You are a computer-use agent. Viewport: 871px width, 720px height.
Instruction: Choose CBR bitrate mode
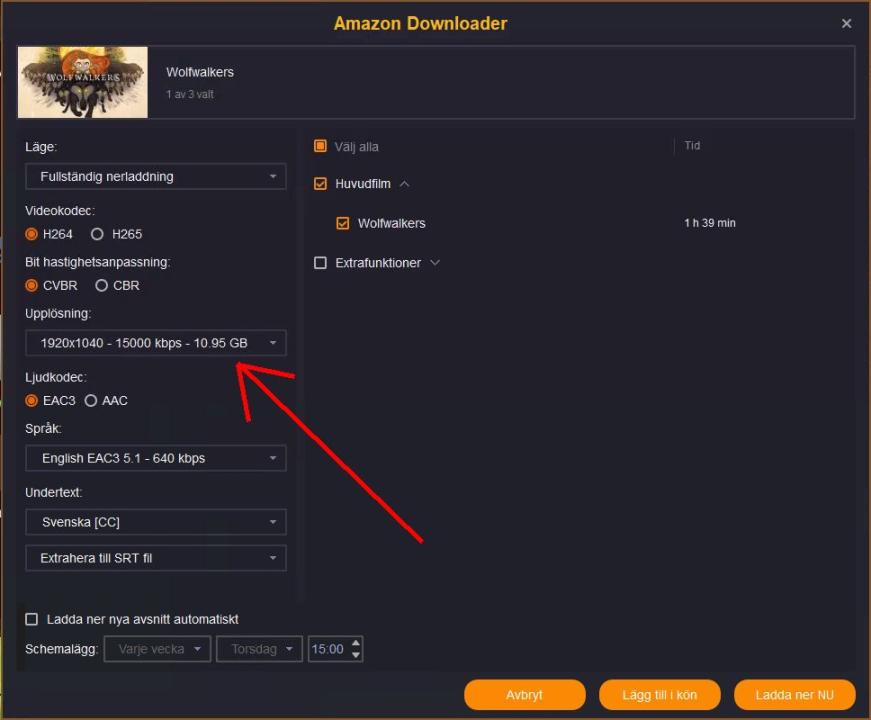(x=101, y=286)
